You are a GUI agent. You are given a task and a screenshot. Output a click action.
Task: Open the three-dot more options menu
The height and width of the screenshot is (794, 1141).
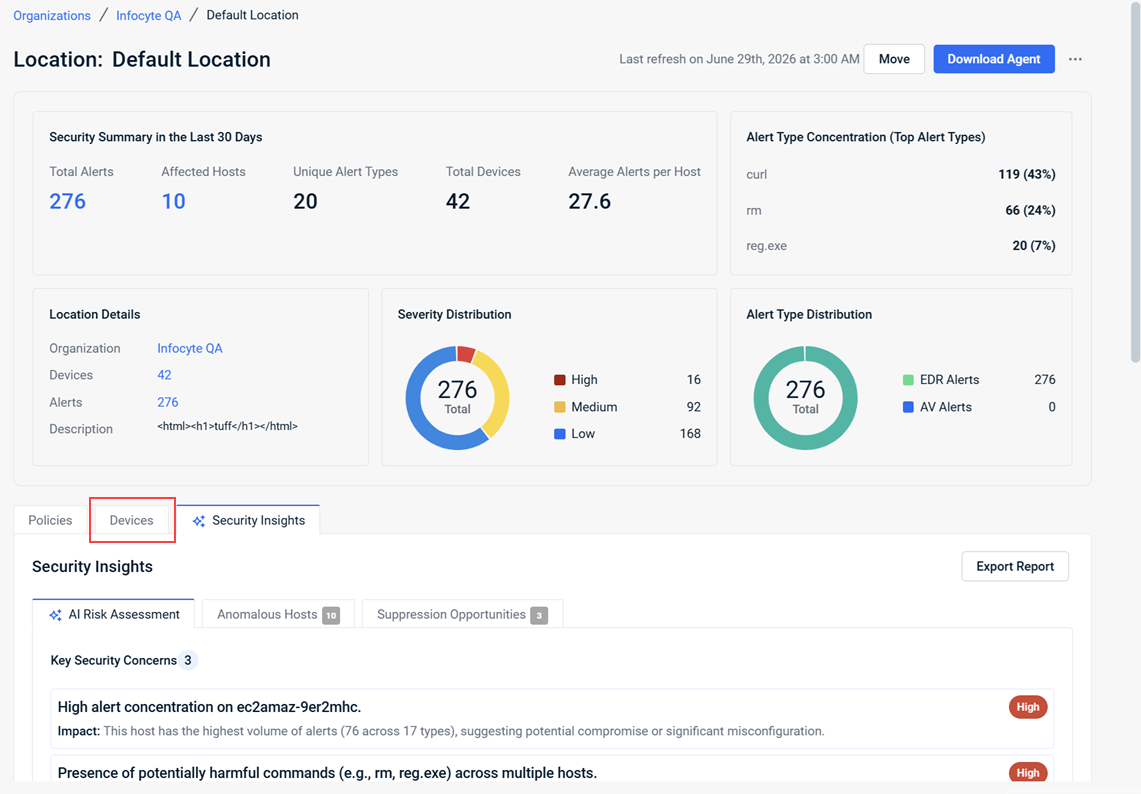click(1075, 59)
